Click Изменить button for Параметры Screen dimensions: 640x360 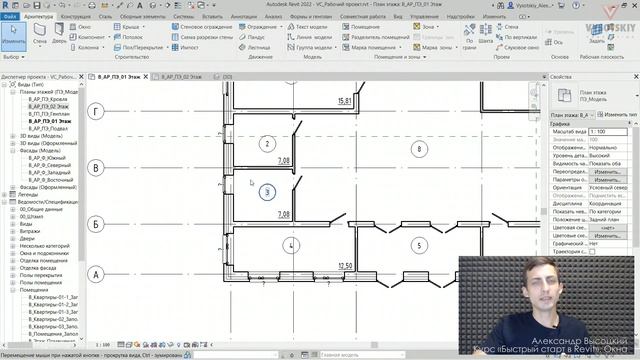tap(607, 180)
